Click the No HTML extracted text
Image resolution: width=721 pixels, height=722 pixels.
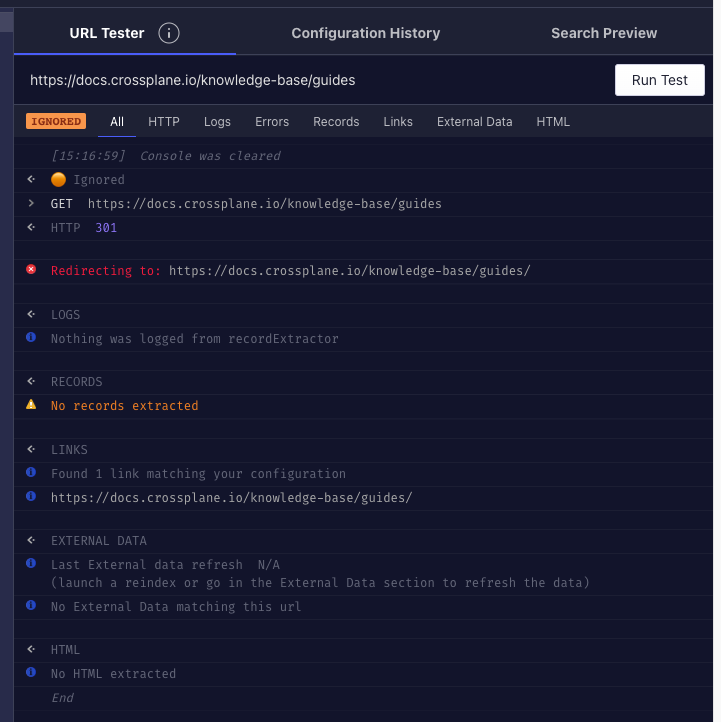tap(113, 674)
